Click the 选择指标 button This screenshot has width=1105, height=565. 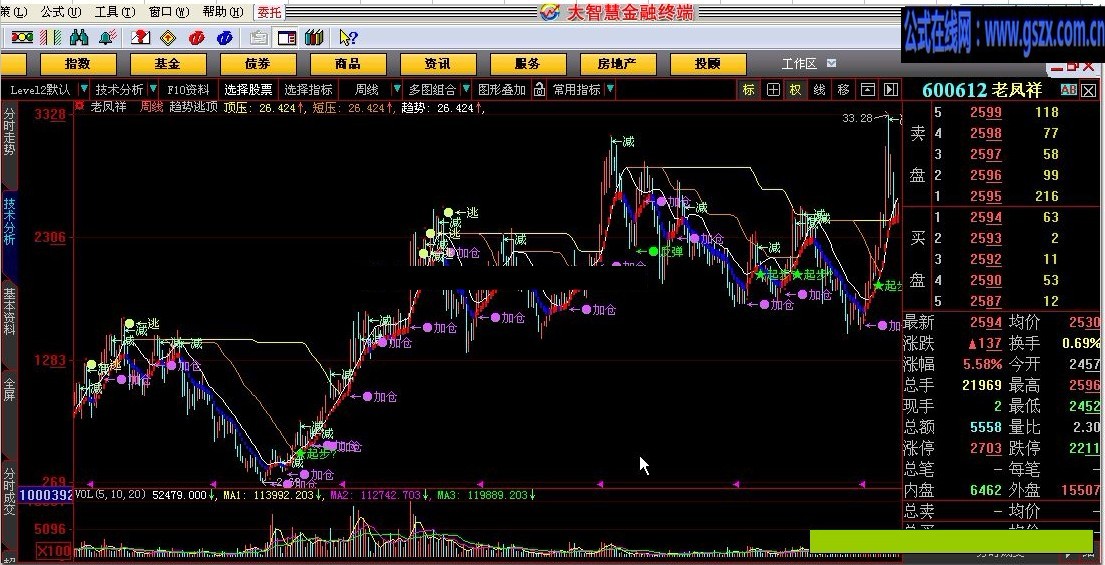click(x=309, y=89)
